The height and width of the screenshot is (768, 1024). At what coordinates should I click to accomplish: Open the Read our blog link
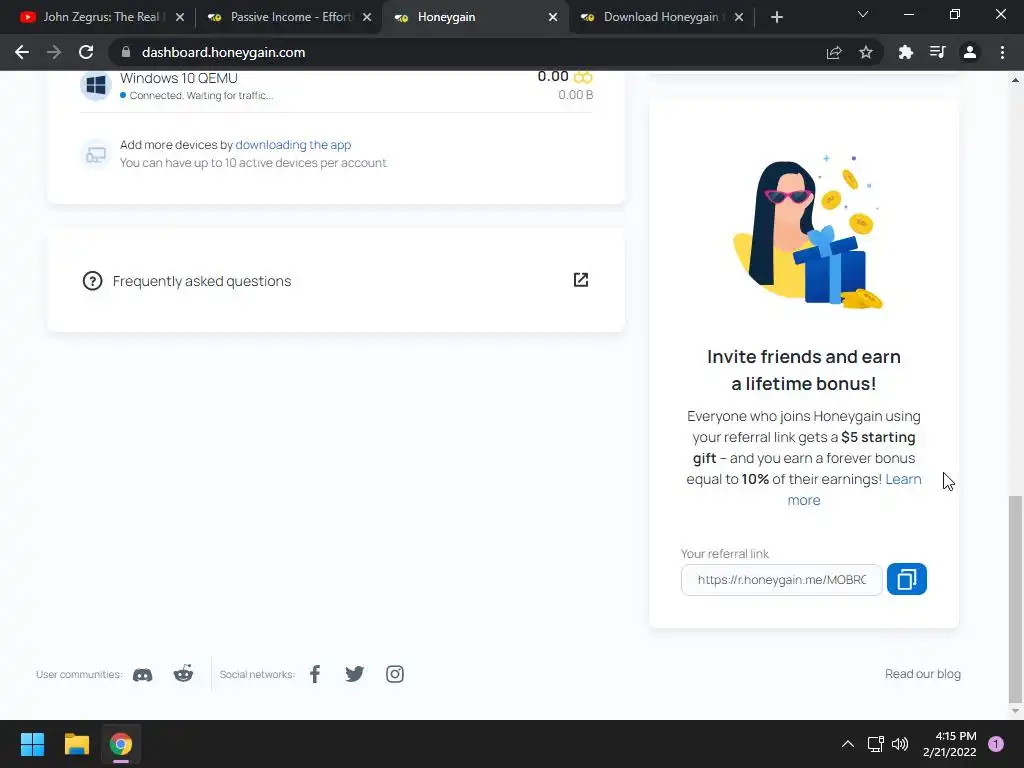[x=923, y=674]
